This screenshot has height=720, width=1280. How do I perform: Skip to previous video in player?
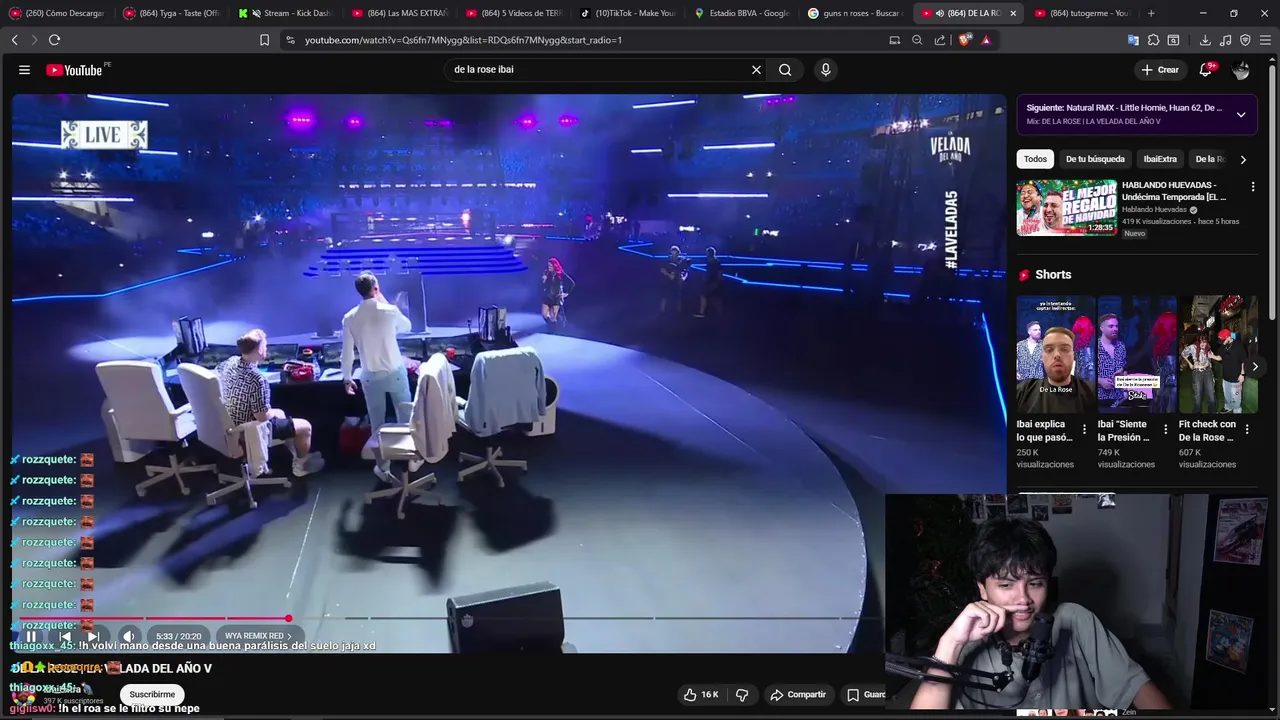point(65,636)
